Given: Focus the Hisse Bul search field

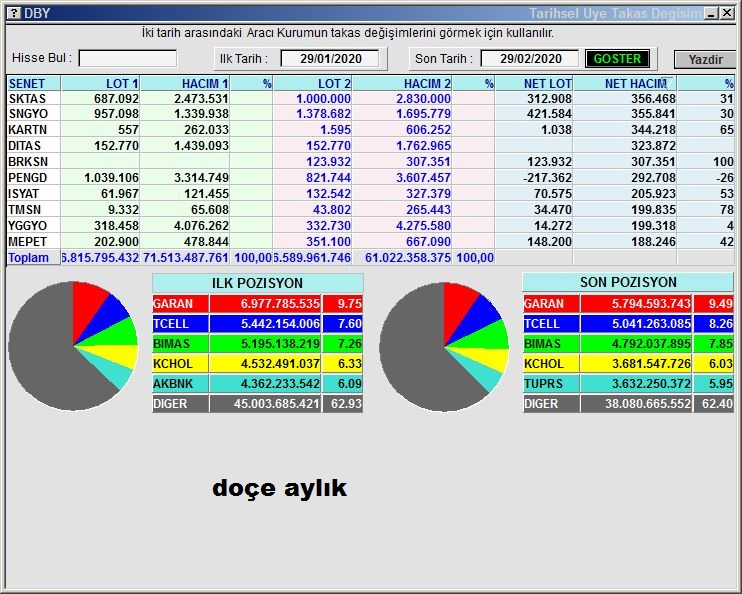Looking at the screenshot, I should click(x=128, y=59).
